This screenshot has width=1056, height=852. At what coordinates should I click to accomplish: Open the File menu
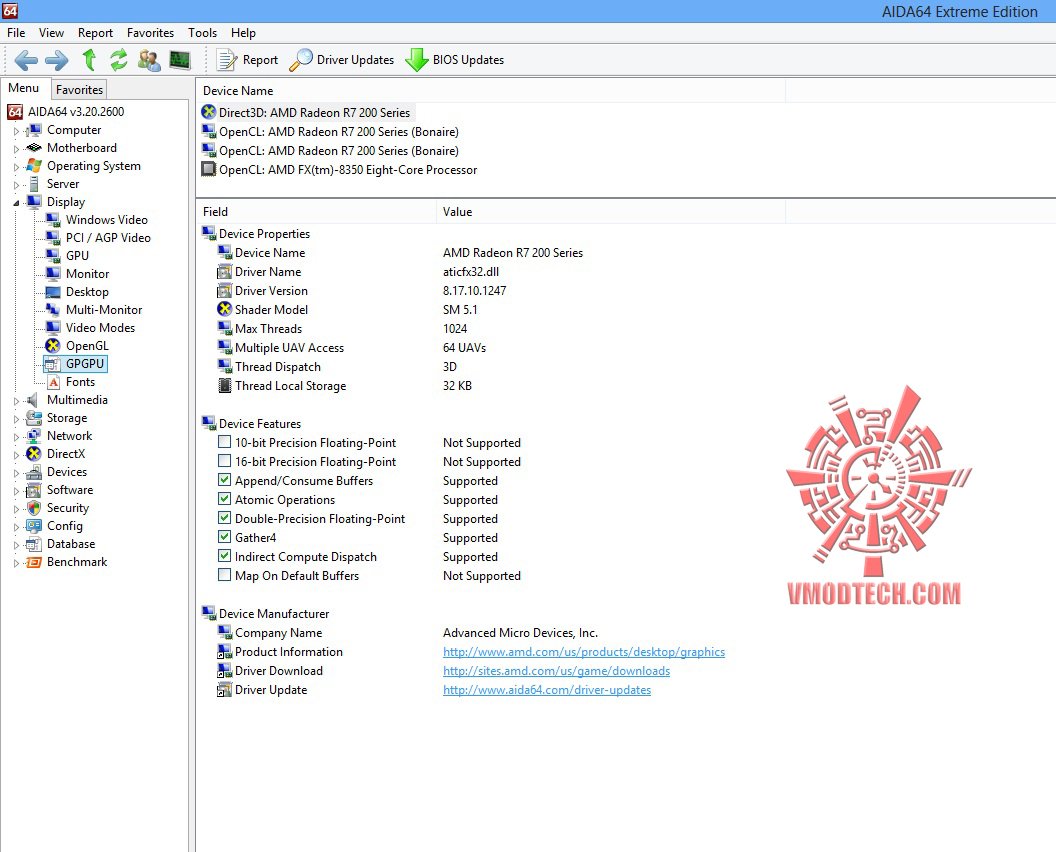[x=16, y=33]
